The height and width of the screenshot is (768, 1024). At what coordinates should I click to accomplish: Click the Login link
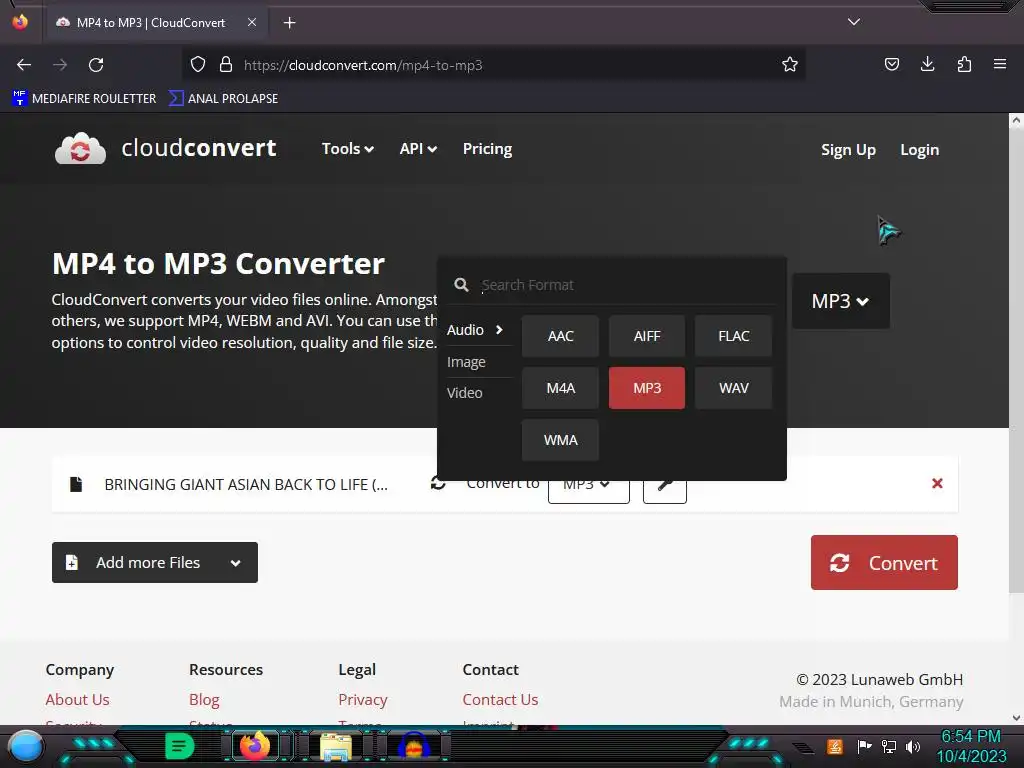[920, 150]
